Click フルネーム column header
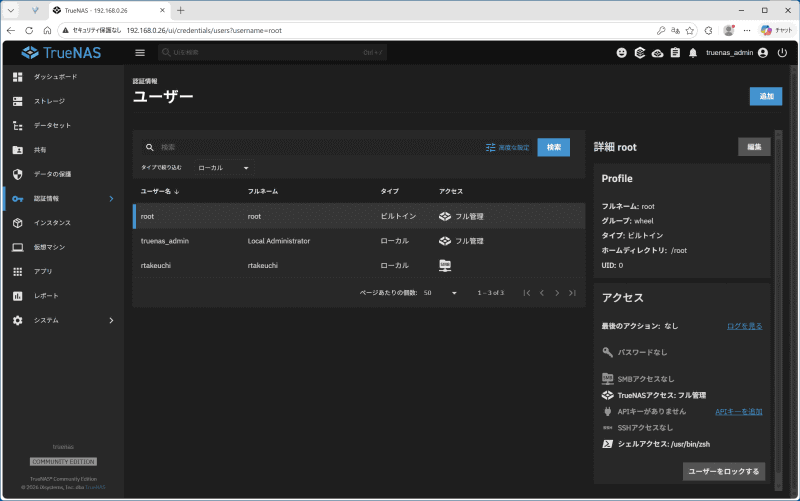The image size is (800, 501). click(263, 191)
